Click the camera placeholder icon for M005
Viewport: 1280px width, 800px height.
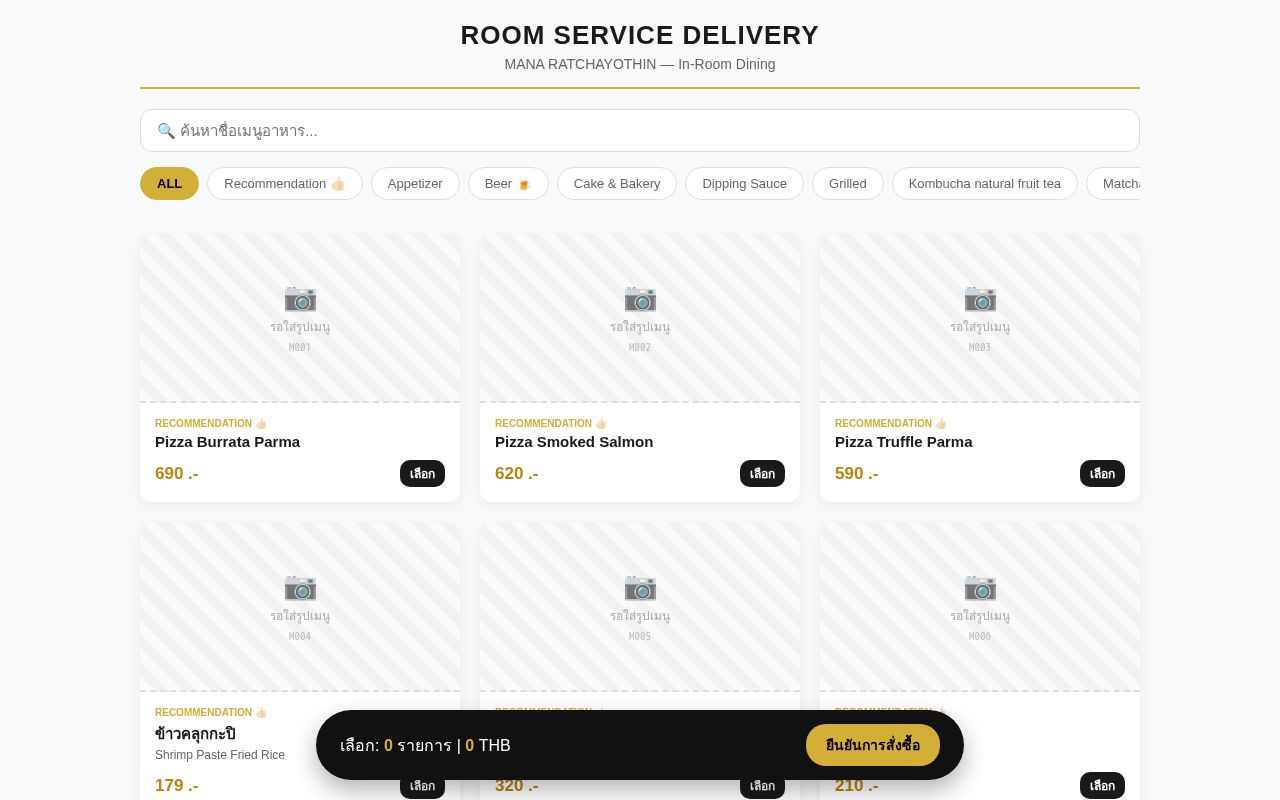click(x=640, y=586)
